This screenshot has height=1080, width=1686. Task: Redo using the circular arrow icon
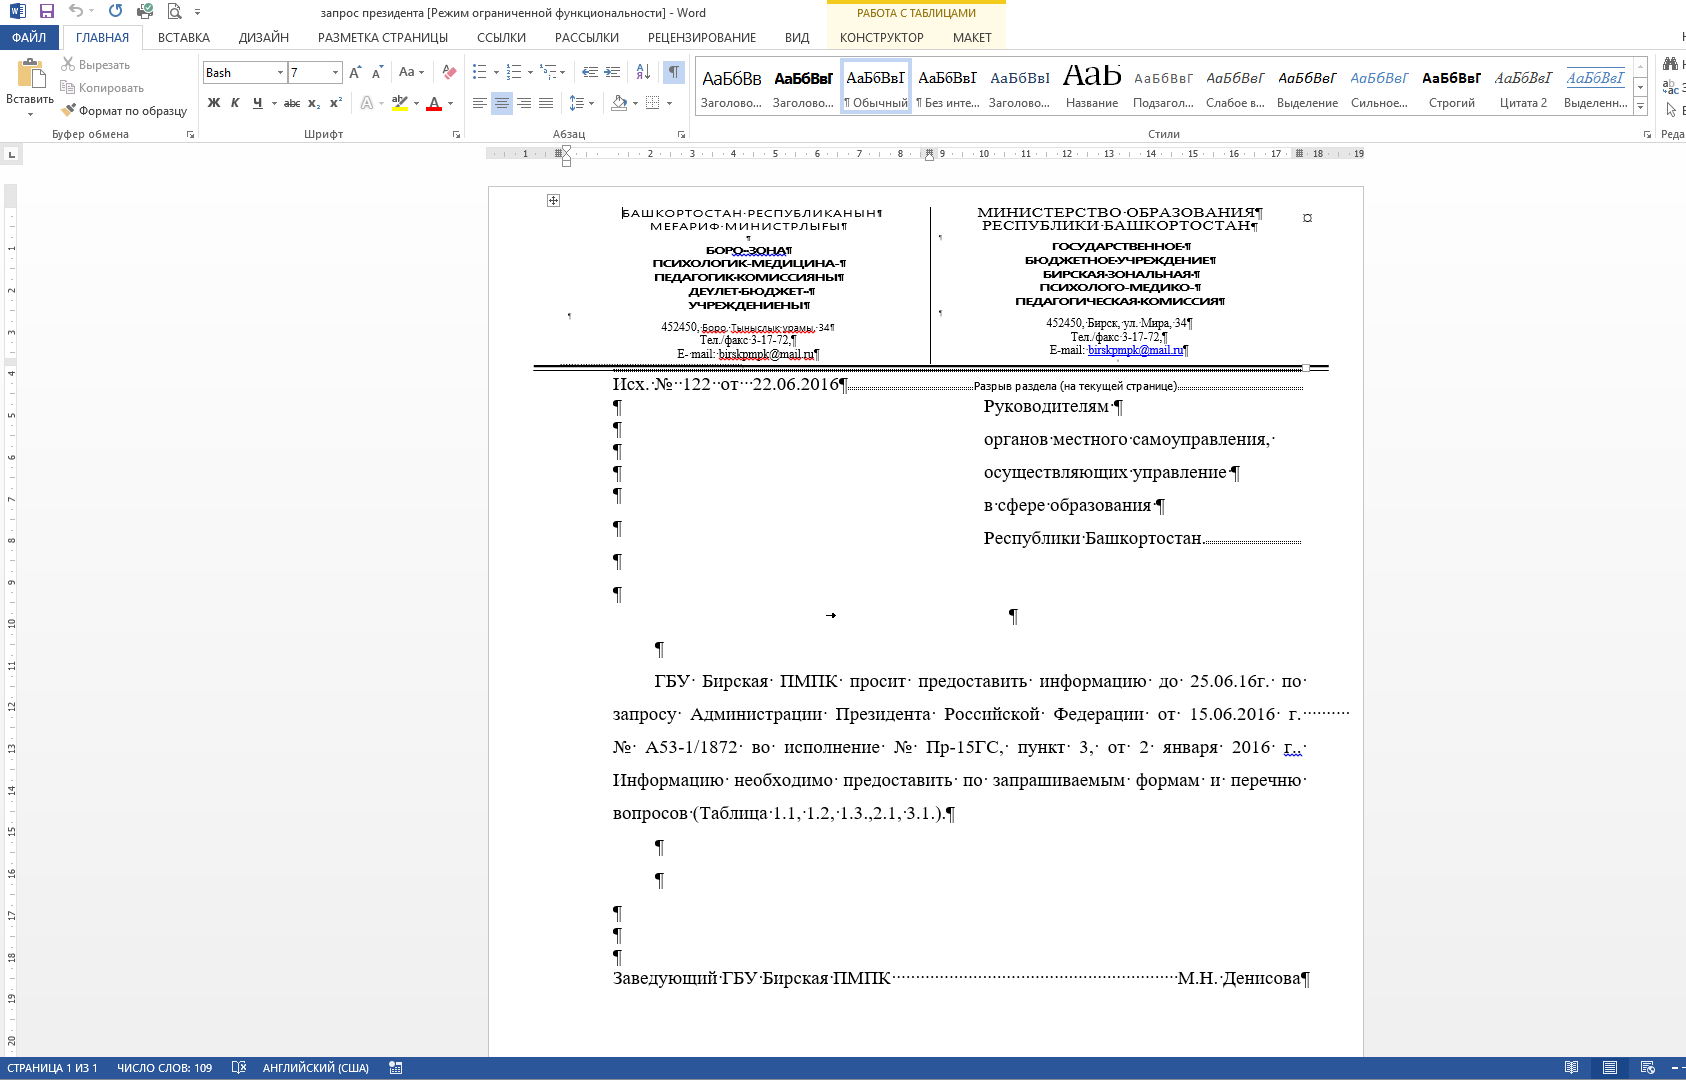click(116, 12)
